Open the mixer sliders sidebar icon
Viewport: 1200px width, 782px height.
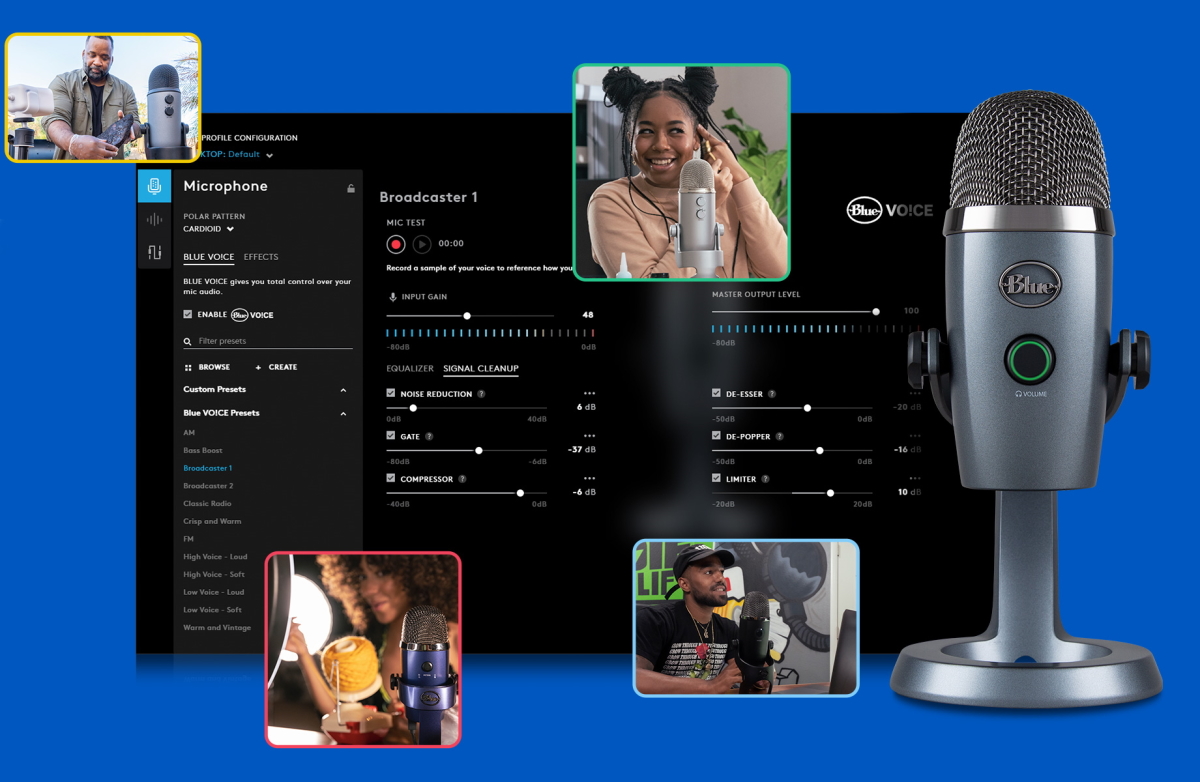coord(154,252)
